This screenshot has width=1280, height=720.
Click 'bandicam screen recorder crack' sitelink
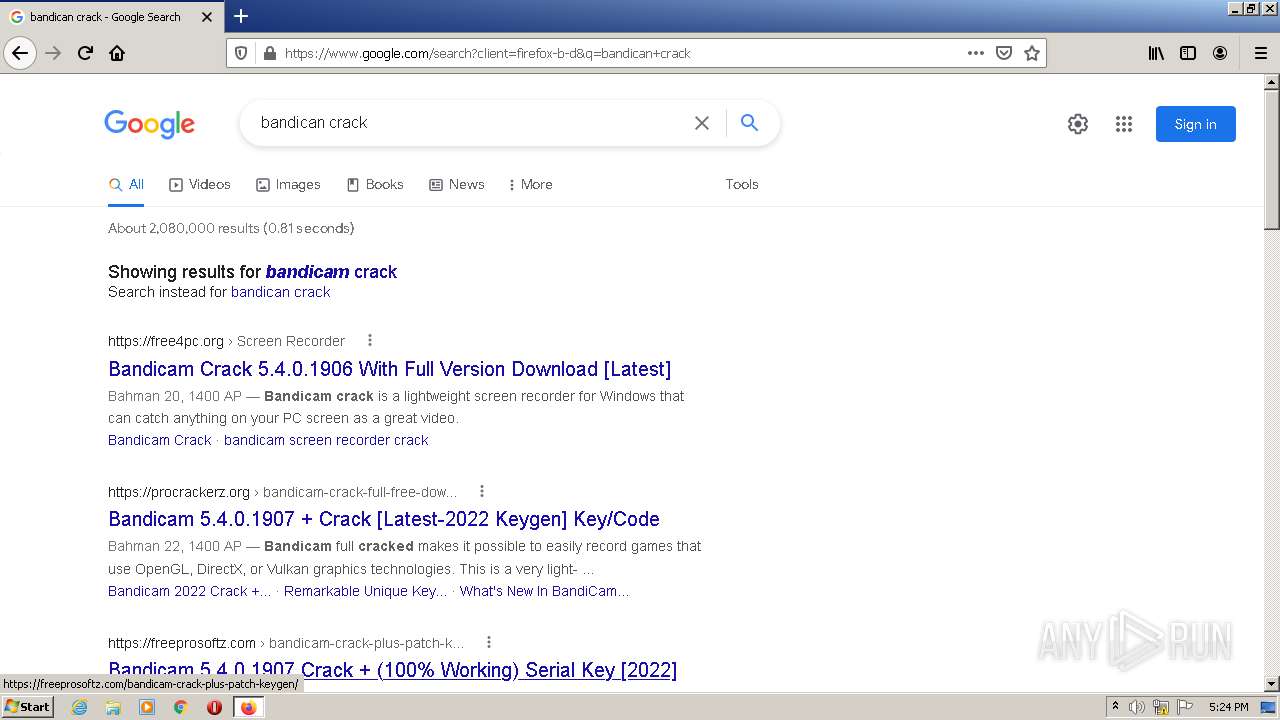pyautogui.click(x=326, y=440)
